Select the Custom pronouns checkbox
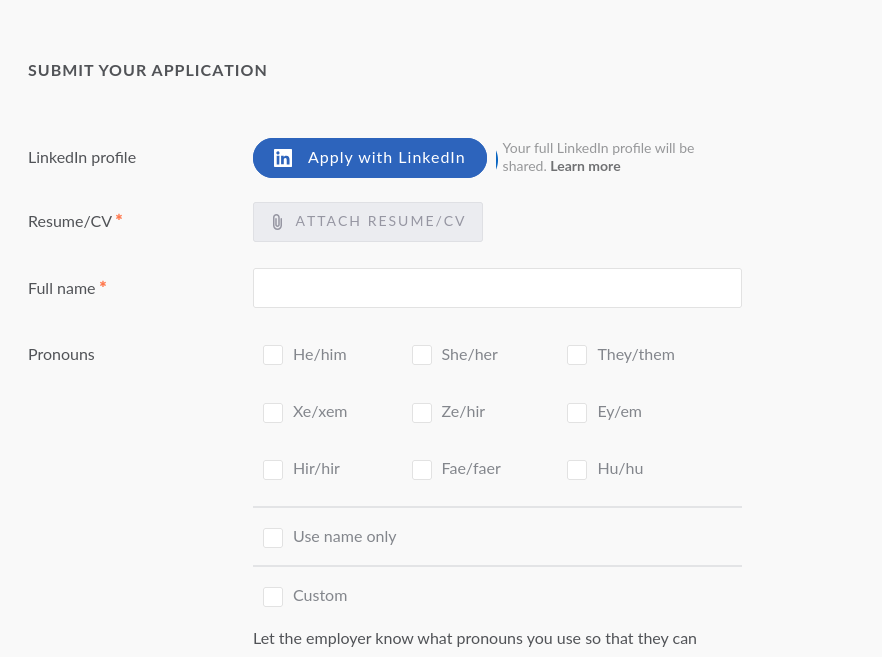882x657 pixels. point(273,597)
